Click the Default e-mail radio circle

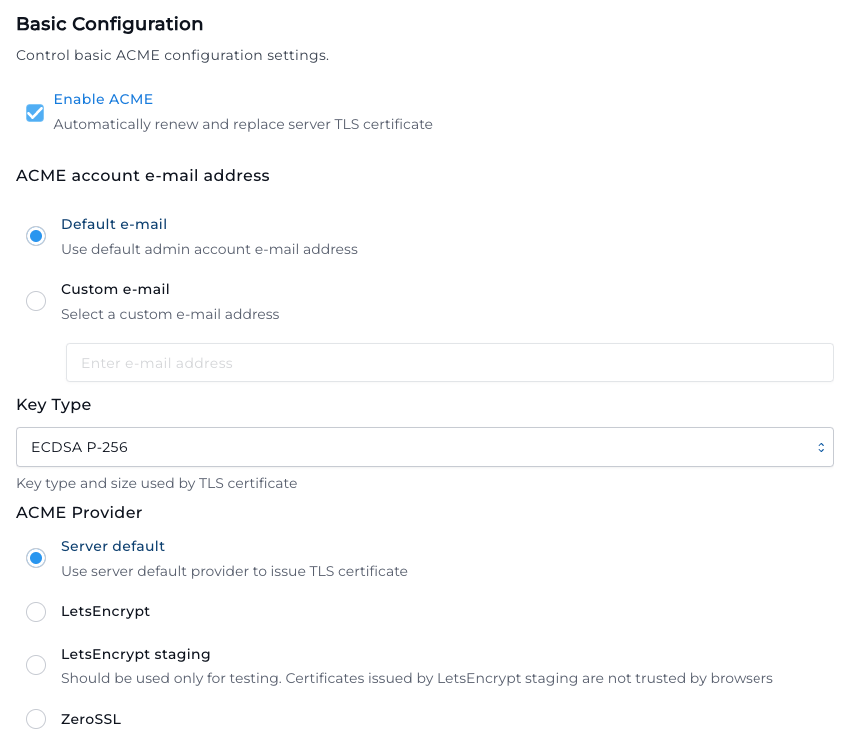coord(36,235)
